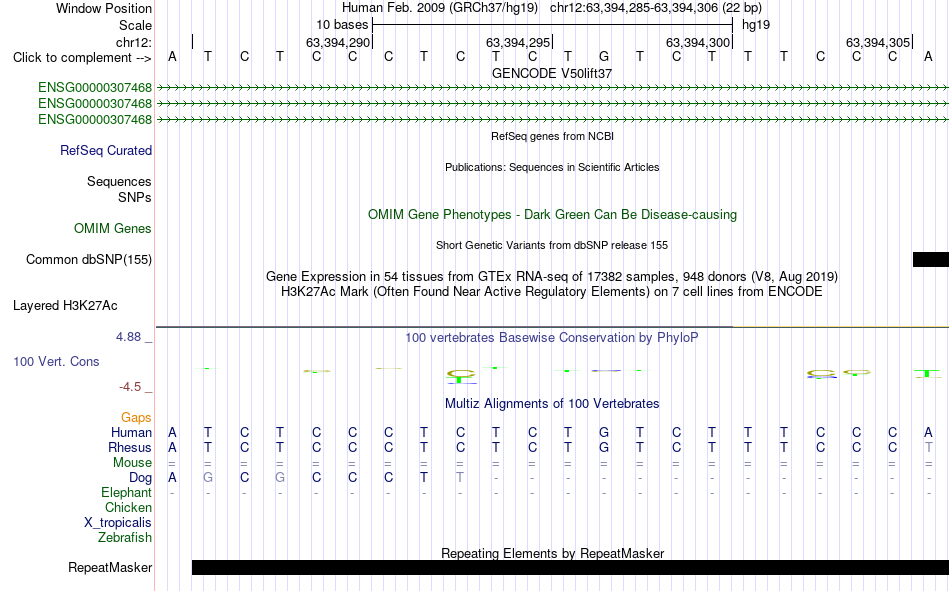The width and height of the screenshot is (950, 591).
Task: Click the hg19 label beside the scale bar
Action: coord(756,25)
